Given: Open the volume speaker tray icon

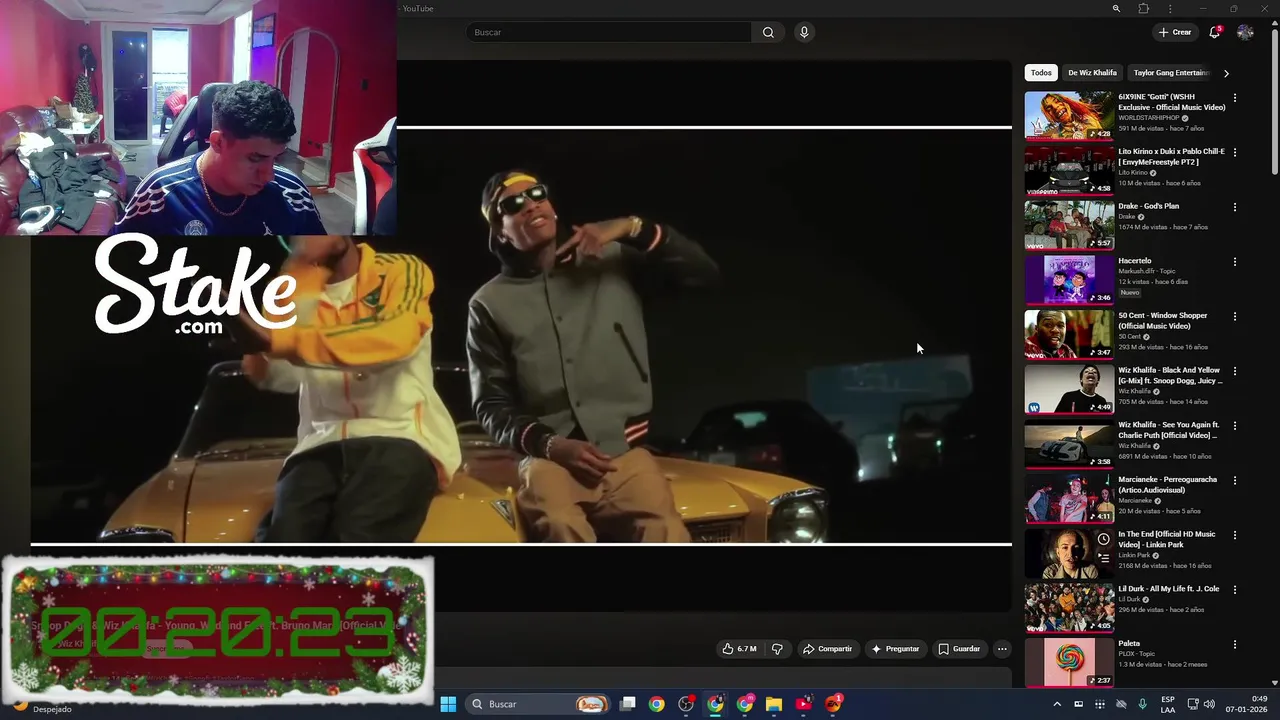Looking at the screenshot, I should pyautogui.click(x=1209, y=704).
